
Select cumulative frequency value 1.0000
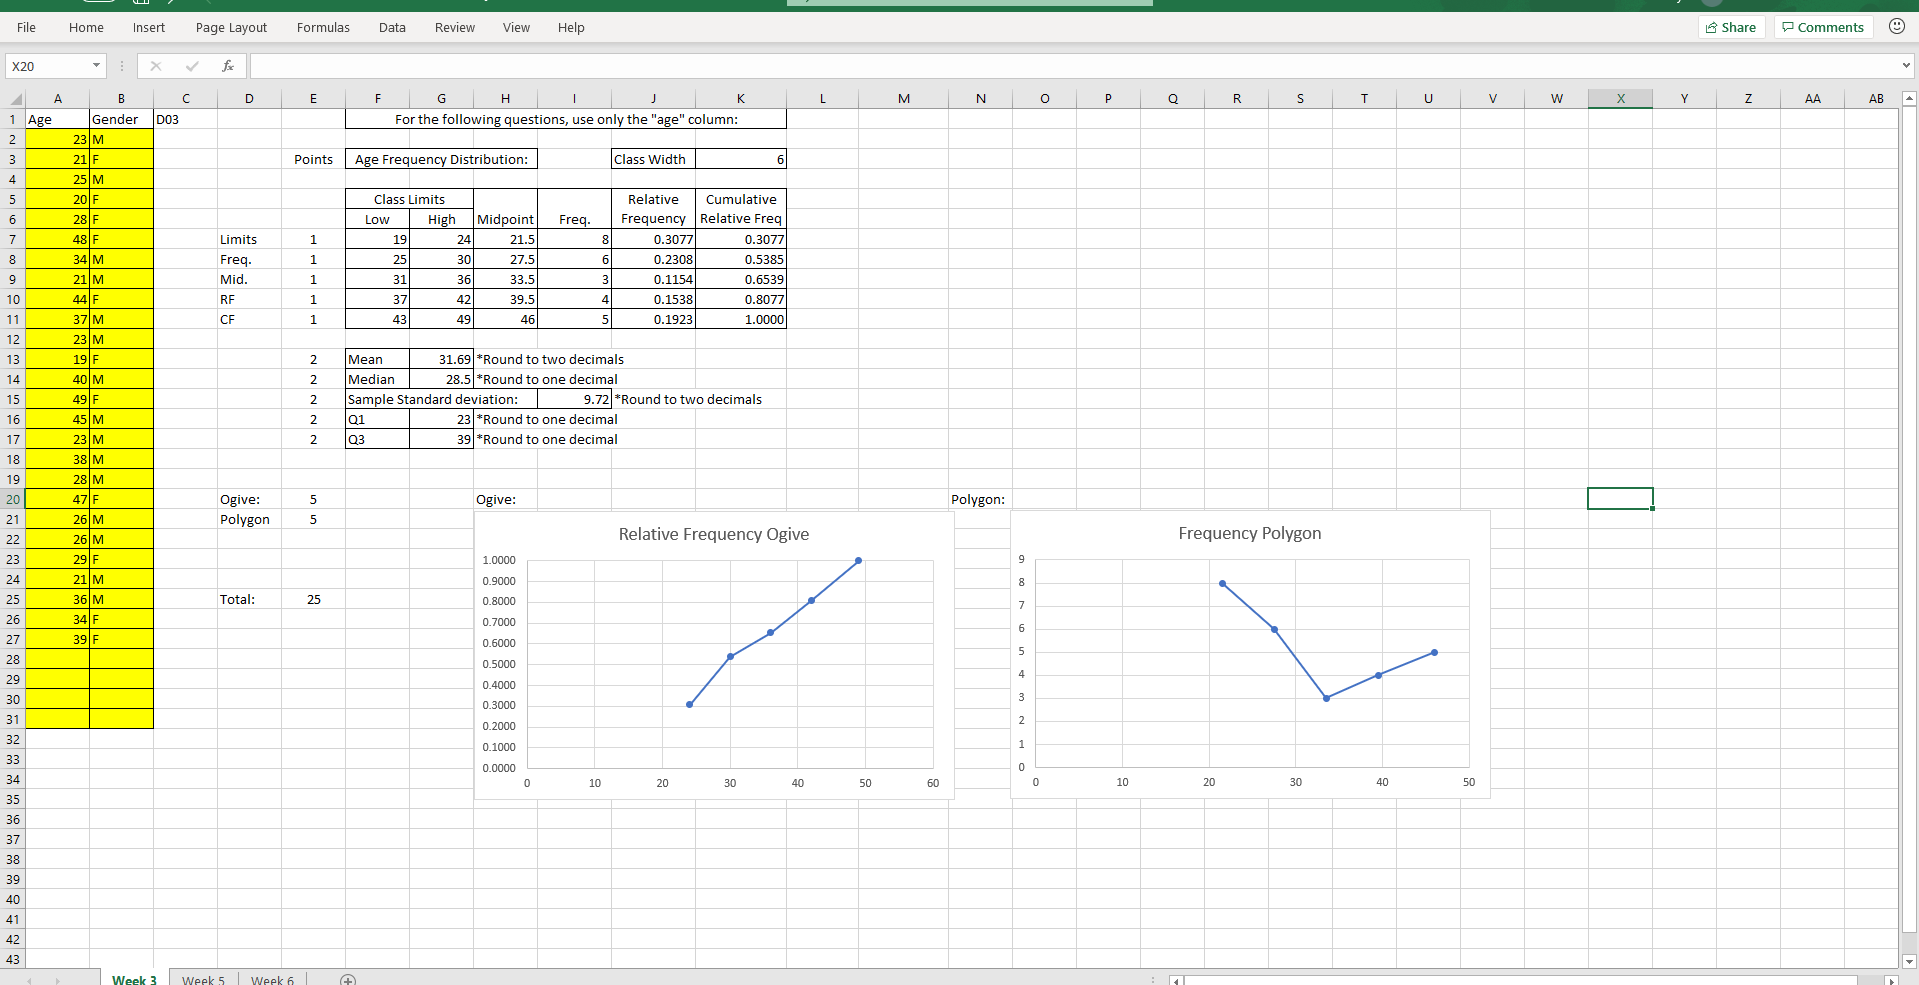(x=740, y=319)
